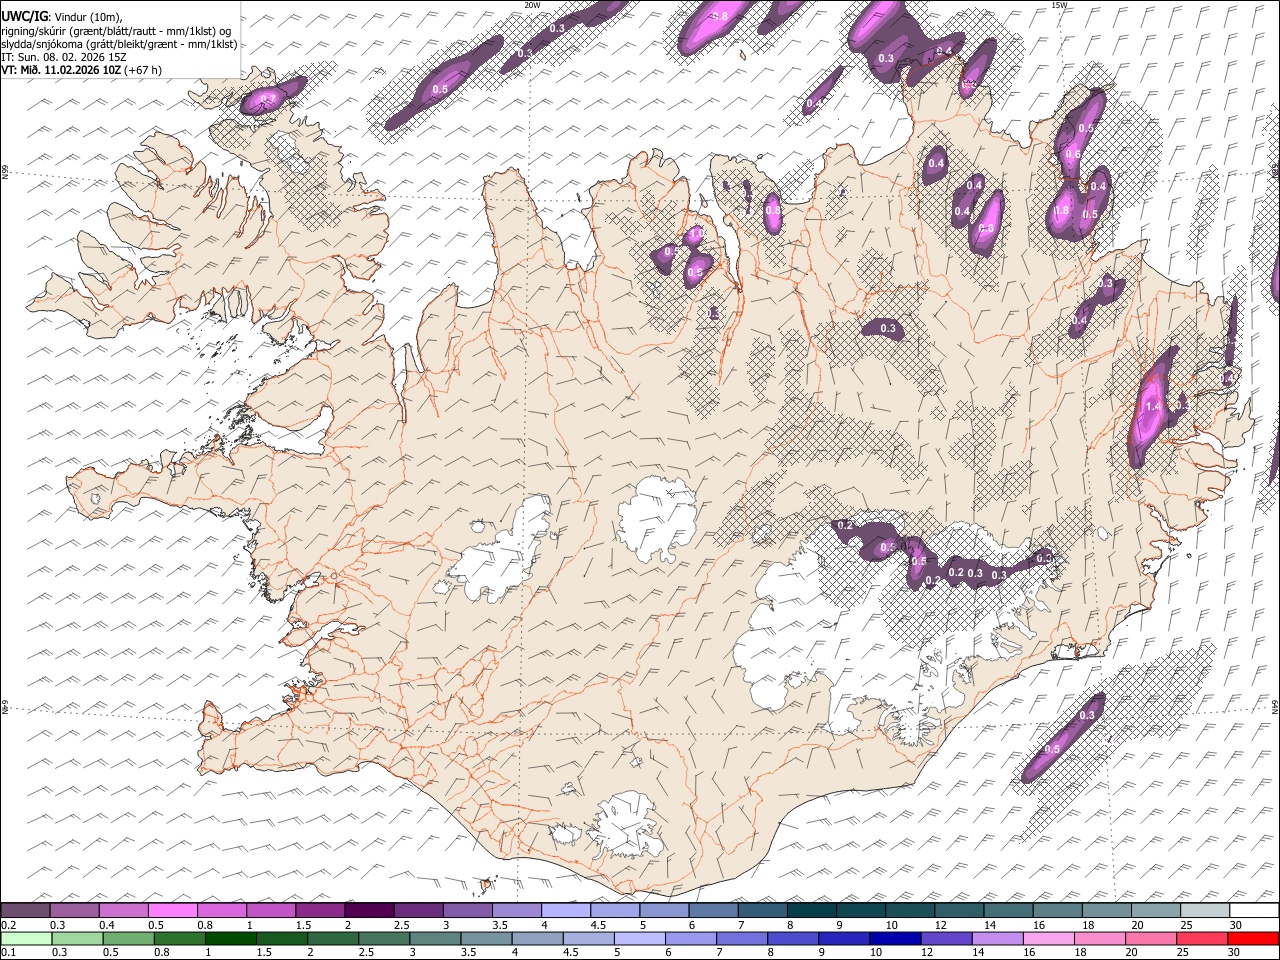Click the "(+67 h)" forecast offset
This screenshot has width=1280, height=960.
(143, 70)
